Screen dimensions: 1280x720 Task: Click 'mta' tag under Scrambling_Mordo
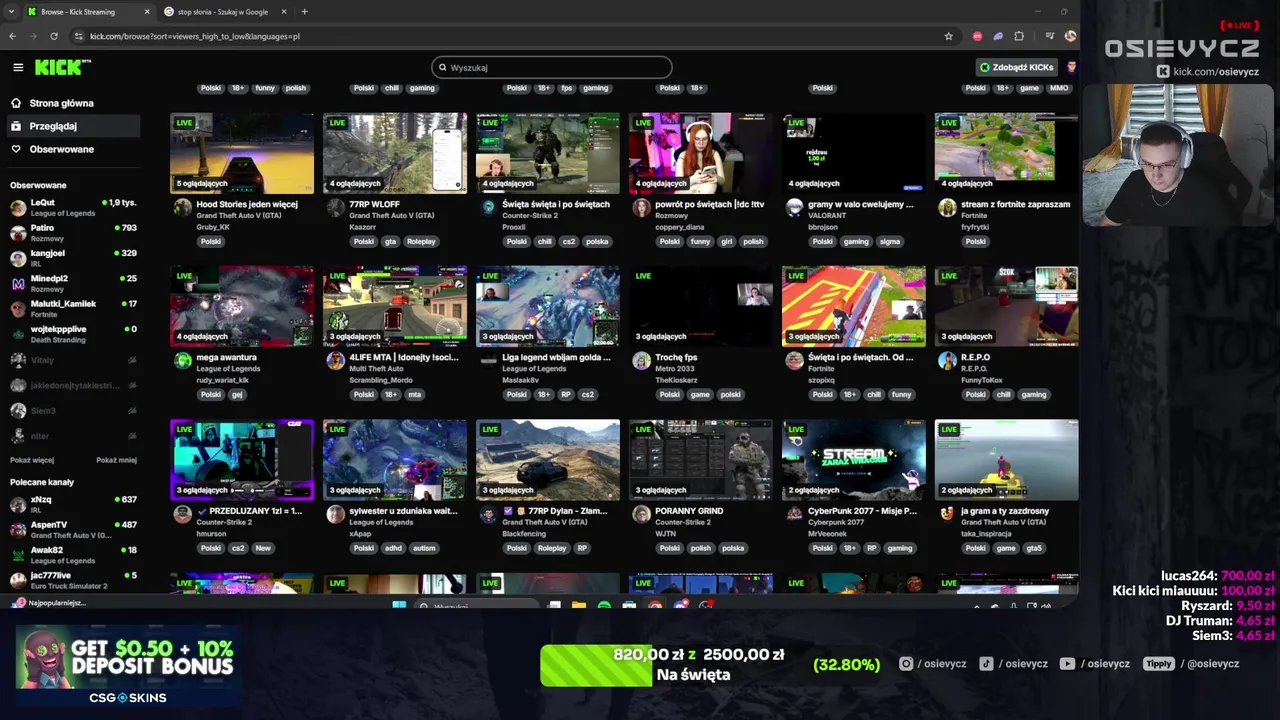(x=415, y=394)
